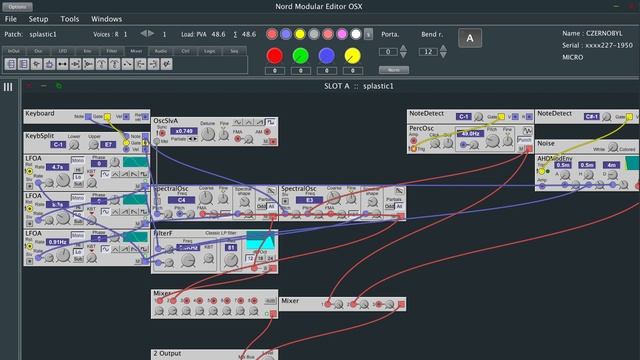Toggle Punch on the PercOsc module

click(x=524, y=140)
